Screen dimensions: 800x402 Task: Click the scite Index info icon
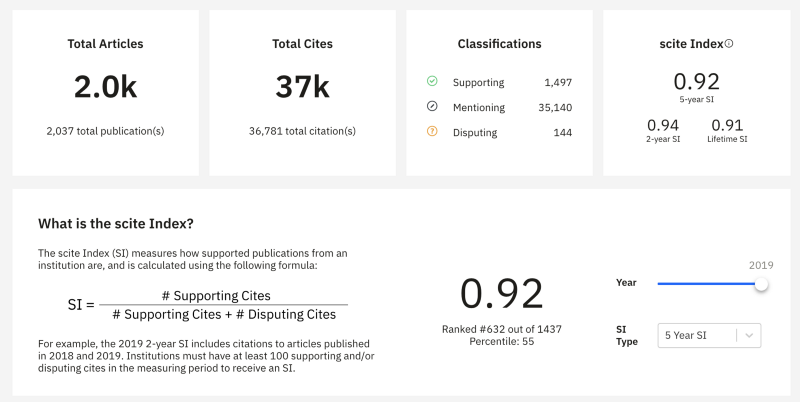coord(729,44)
